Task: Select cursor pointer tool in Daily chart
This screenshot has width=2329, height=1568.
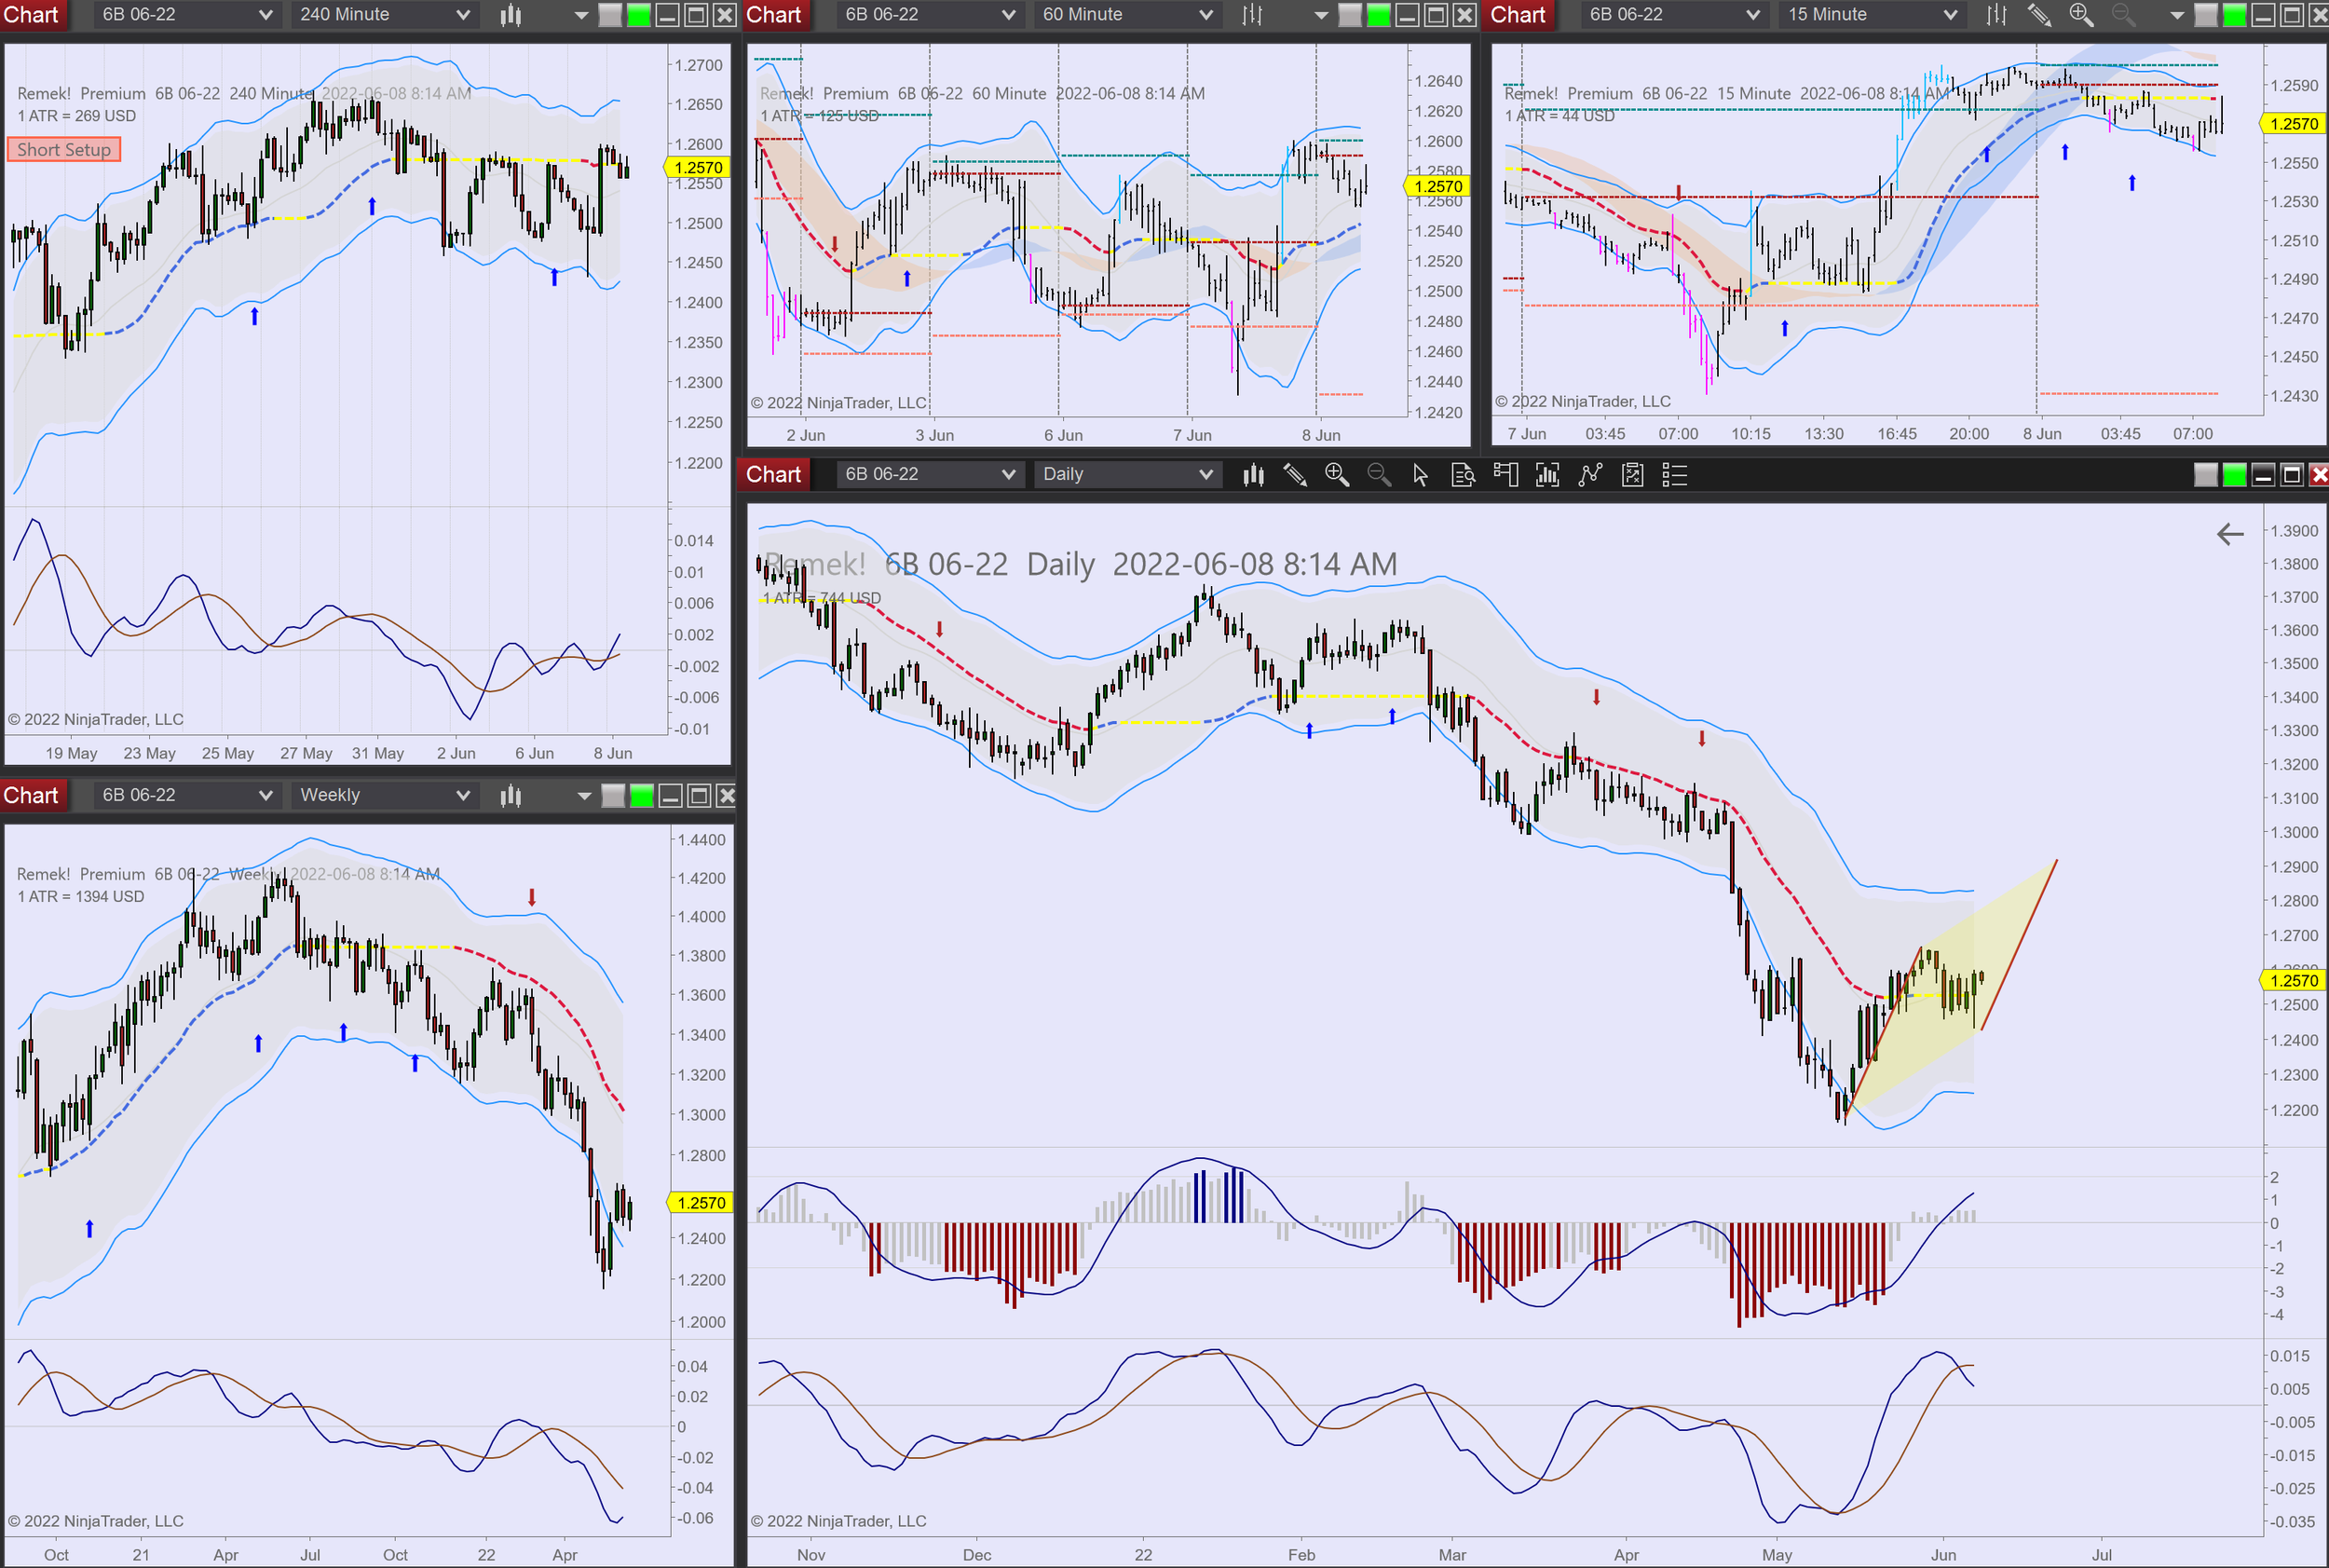Action: (1420, 475)
